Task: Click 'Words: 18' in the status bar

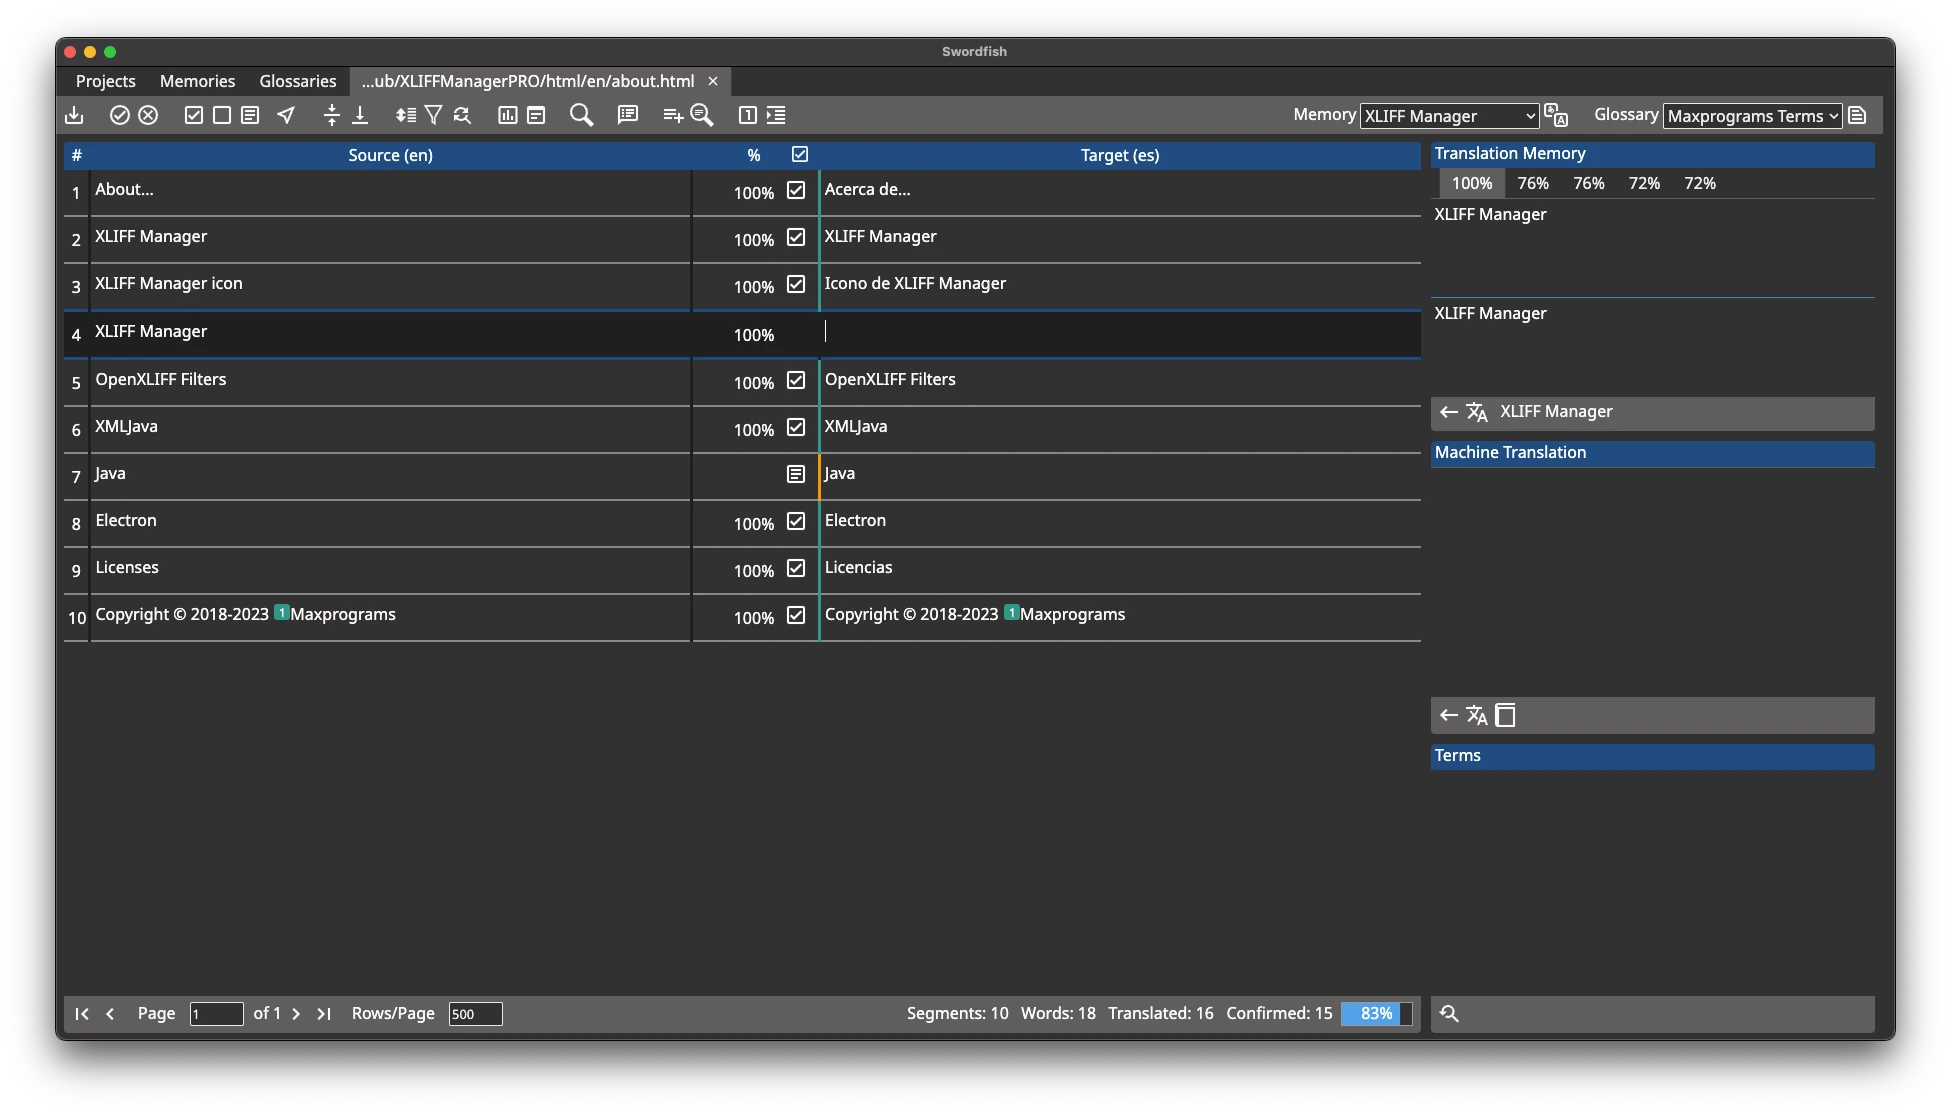Action: coord(1058,1013)
